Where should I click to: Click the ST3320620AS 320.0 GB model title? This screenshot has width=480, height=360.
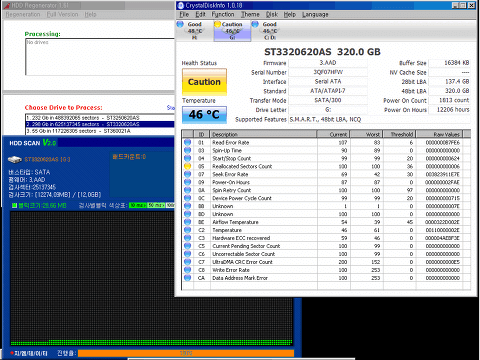click(x=322, y=52)
